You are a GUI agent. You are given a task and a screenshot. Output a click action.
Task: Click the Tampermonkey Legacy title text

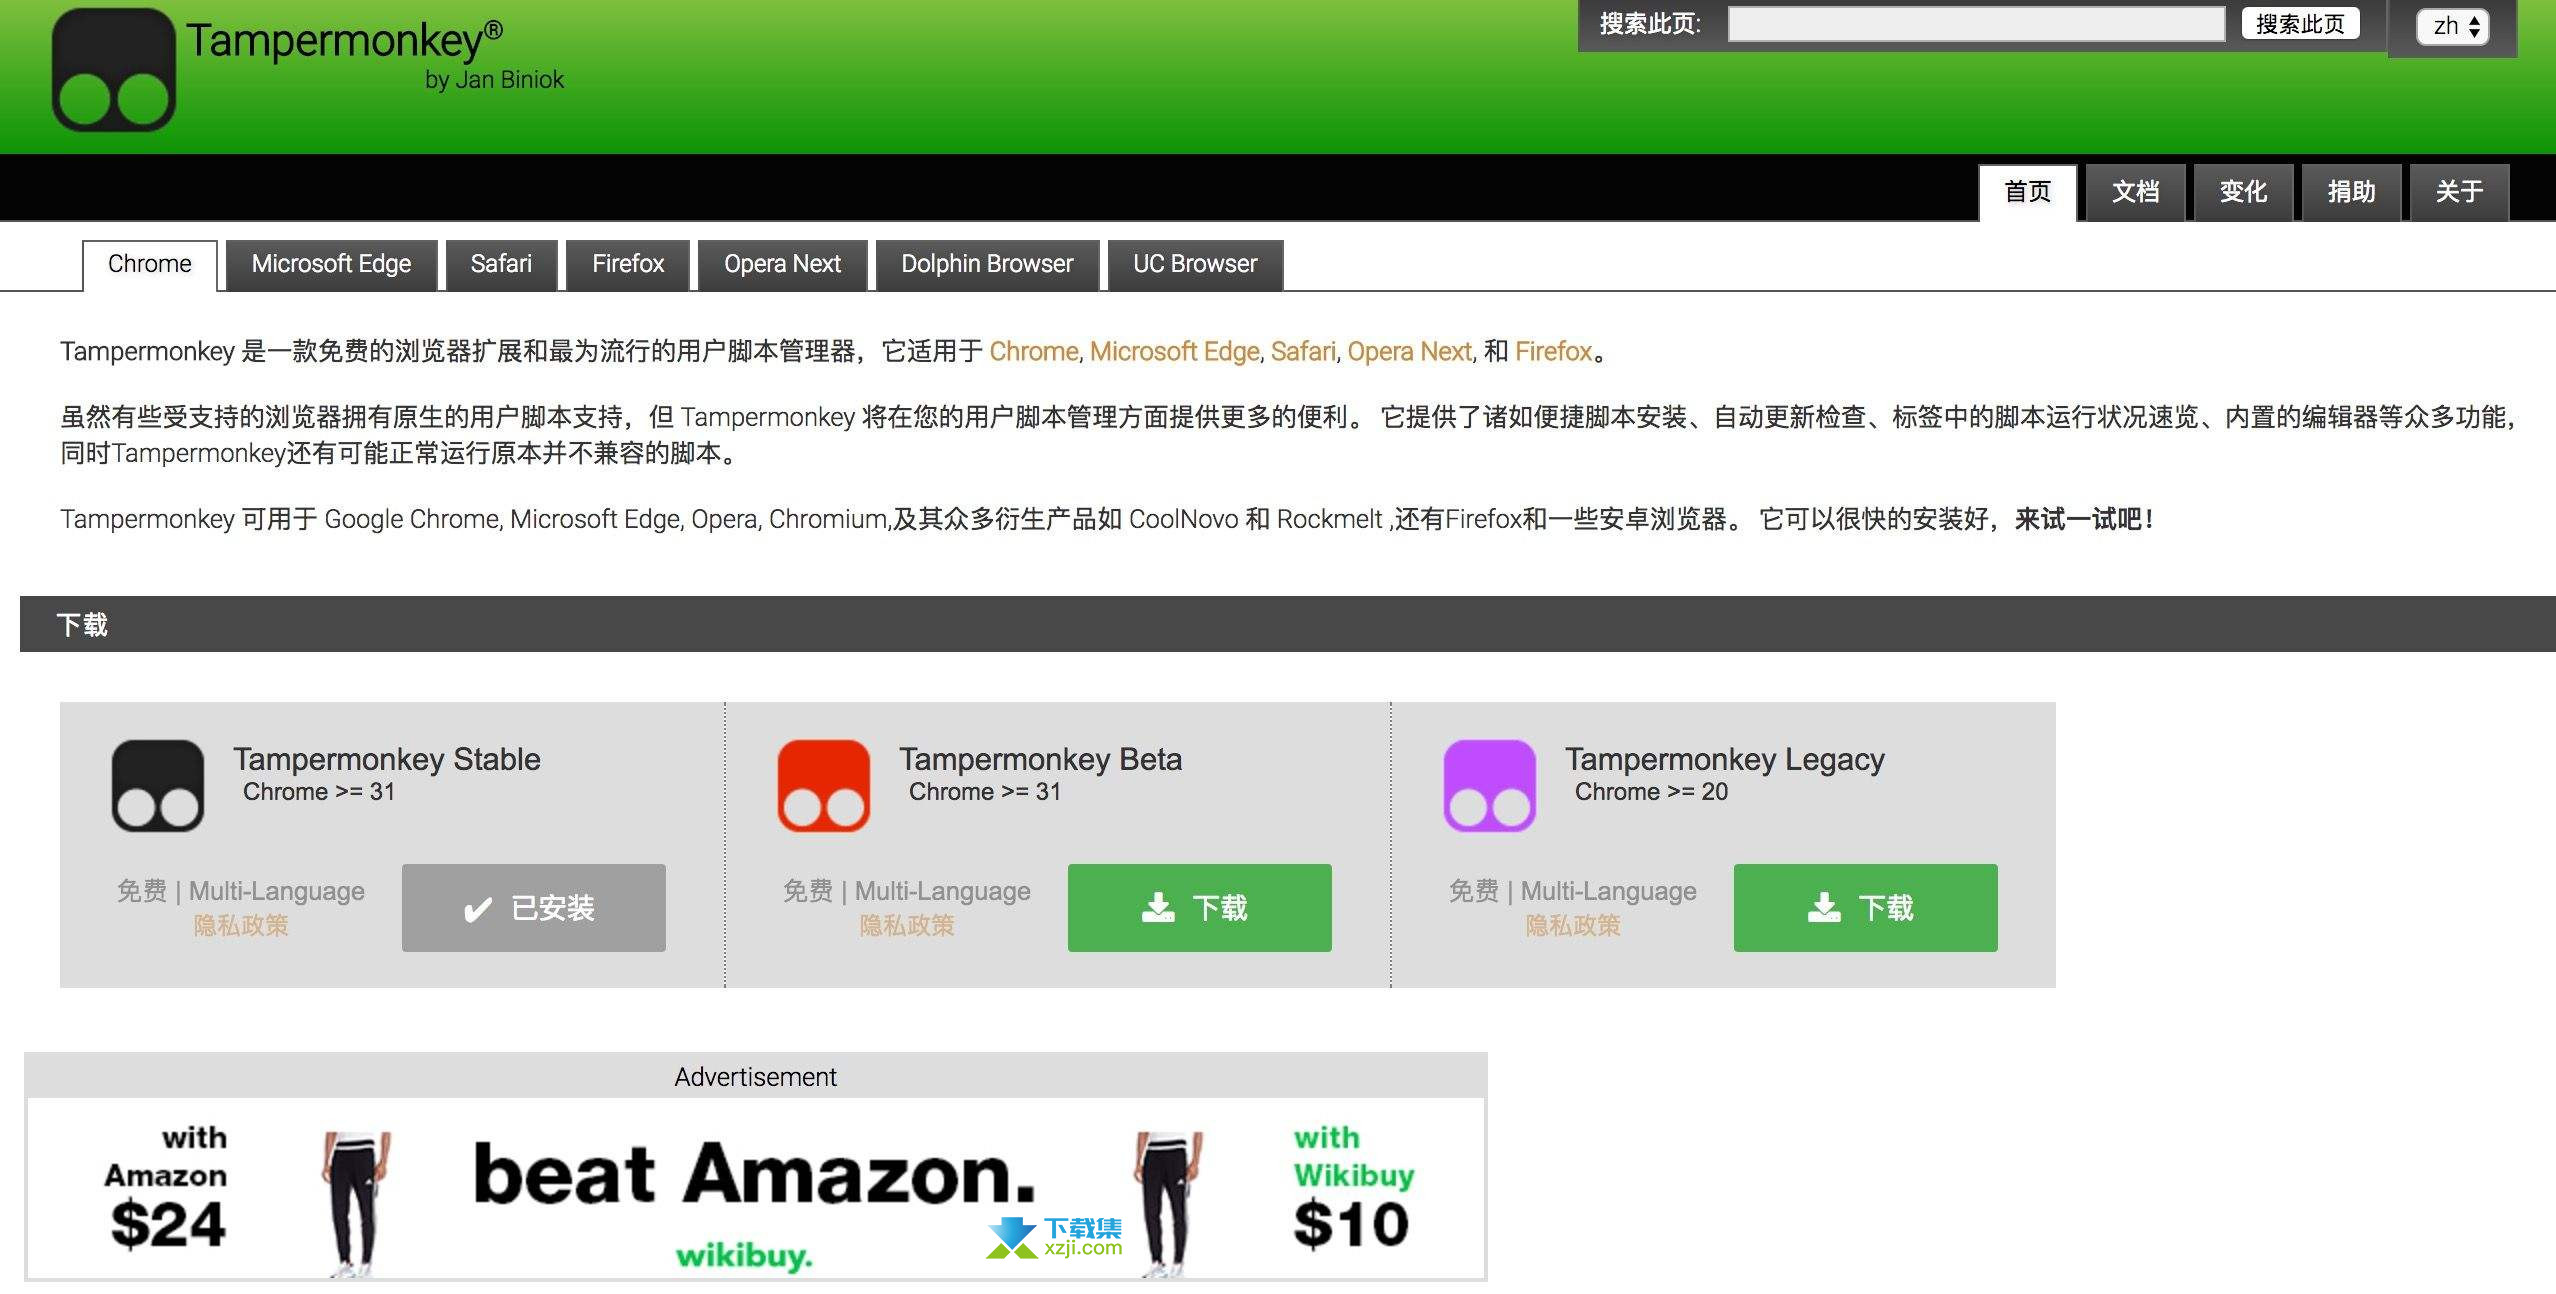pos(1725,760)
